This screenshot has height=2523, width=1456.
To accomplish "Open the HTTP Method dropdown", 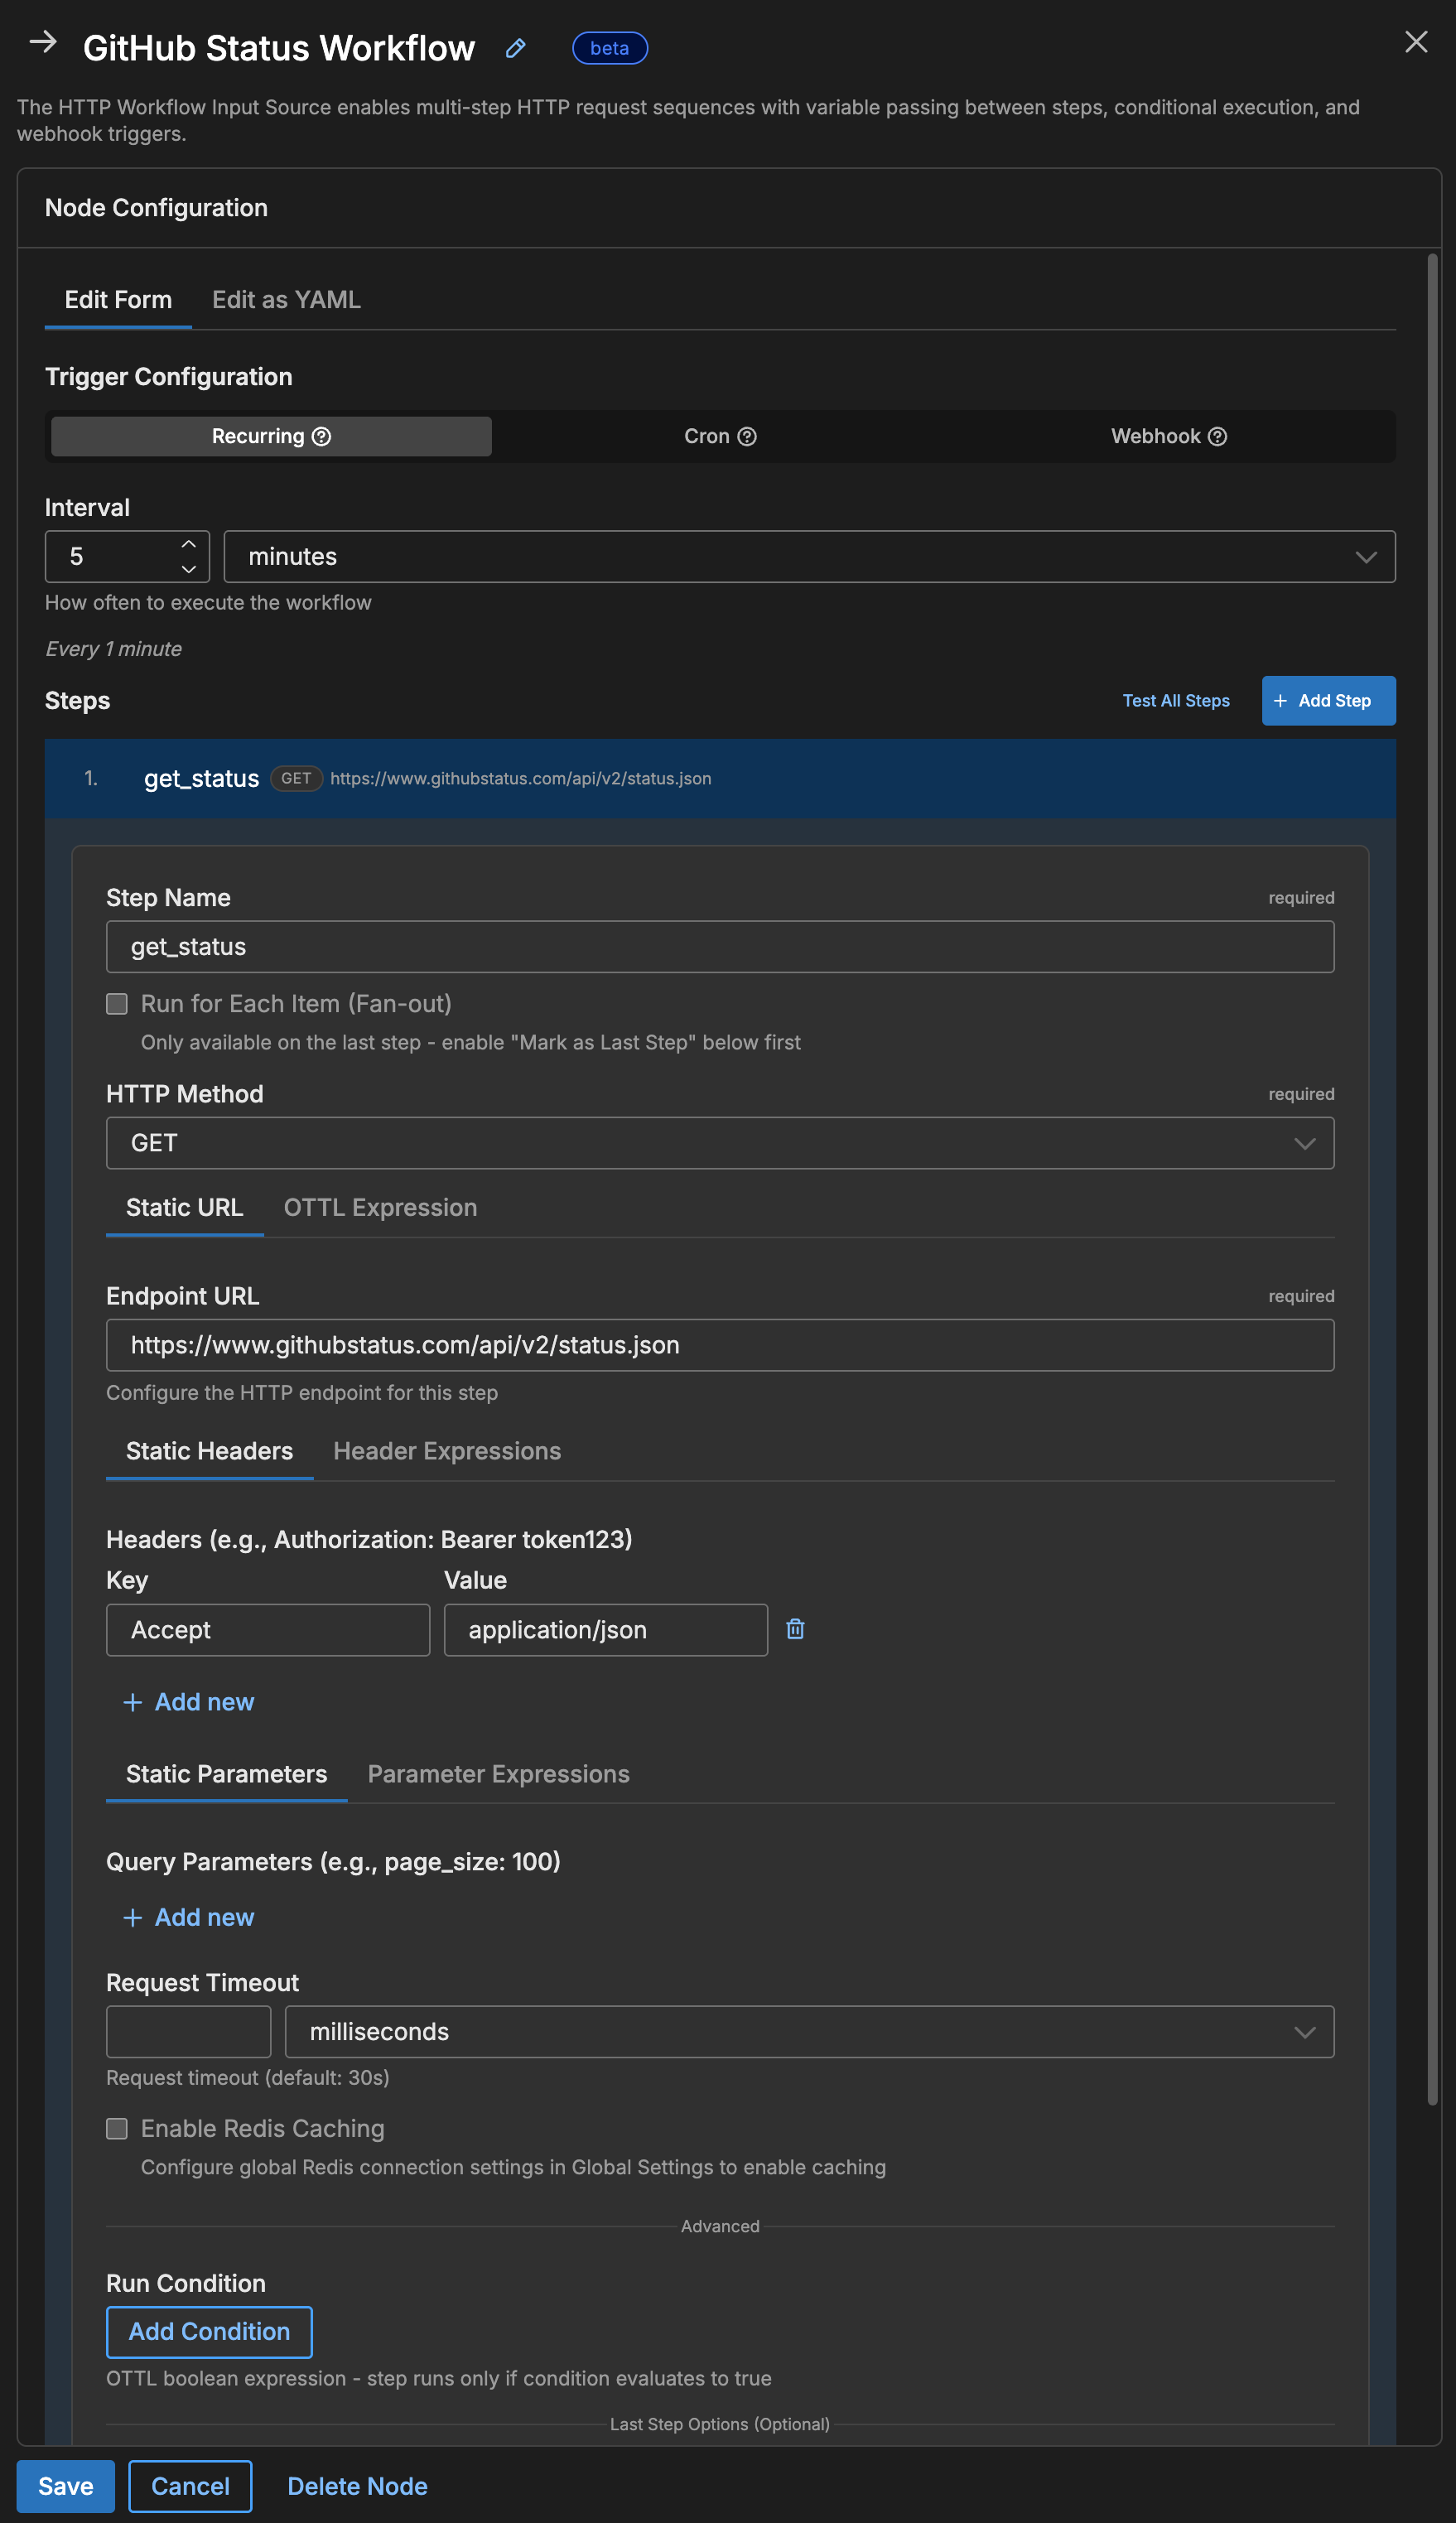I will tap(1305, 1142).
